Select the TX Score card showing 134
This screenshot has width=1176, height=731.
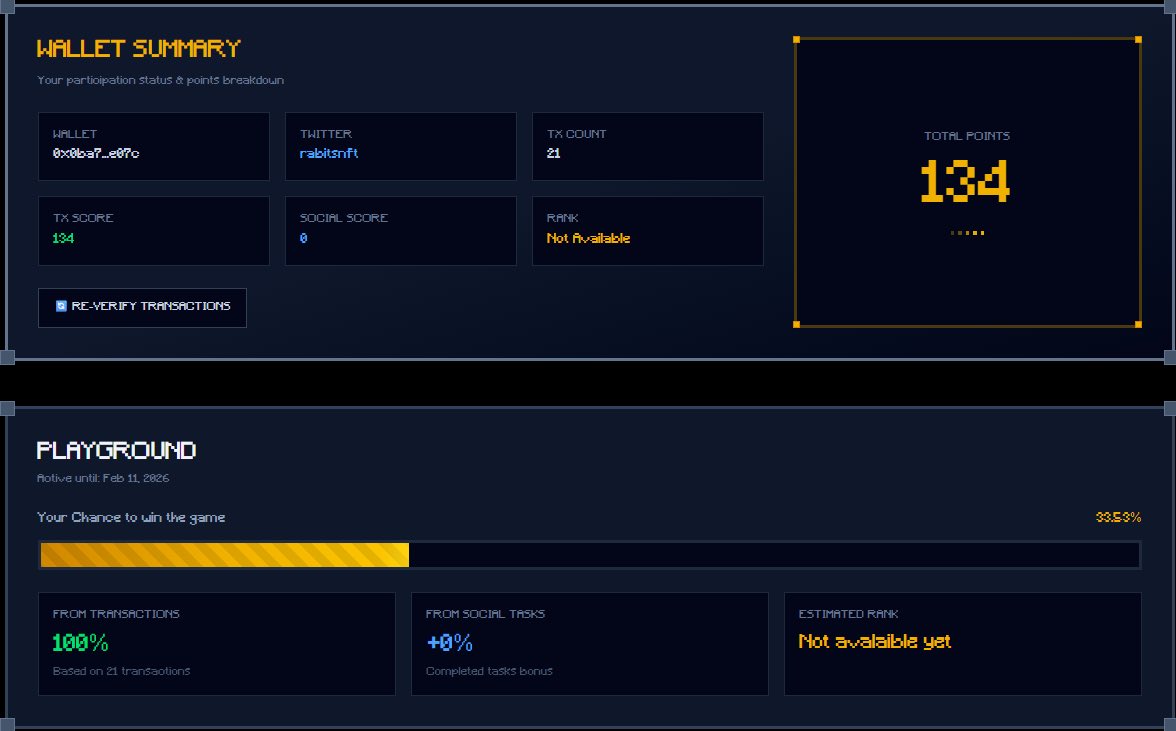(x=153, y=230)
